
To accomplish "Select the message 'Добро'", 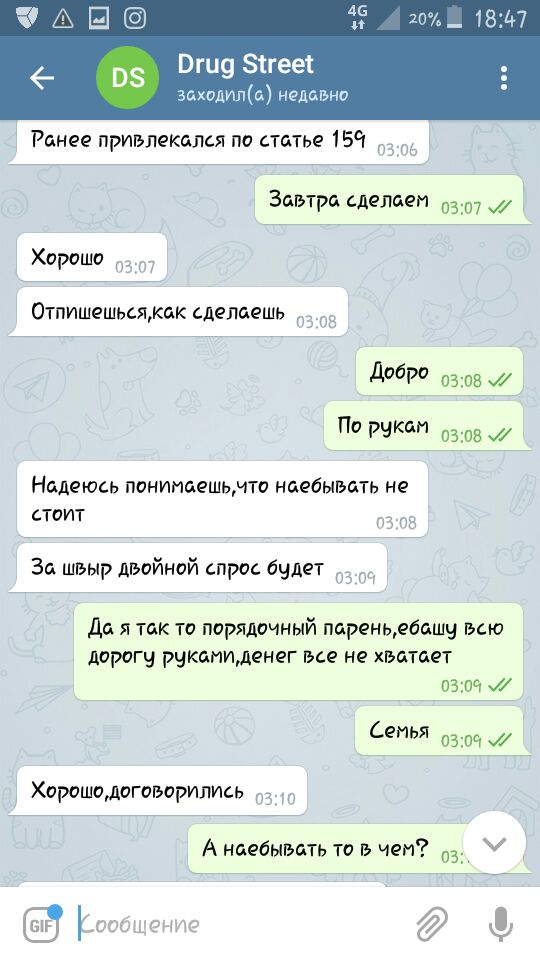I will tap(440, 372).
